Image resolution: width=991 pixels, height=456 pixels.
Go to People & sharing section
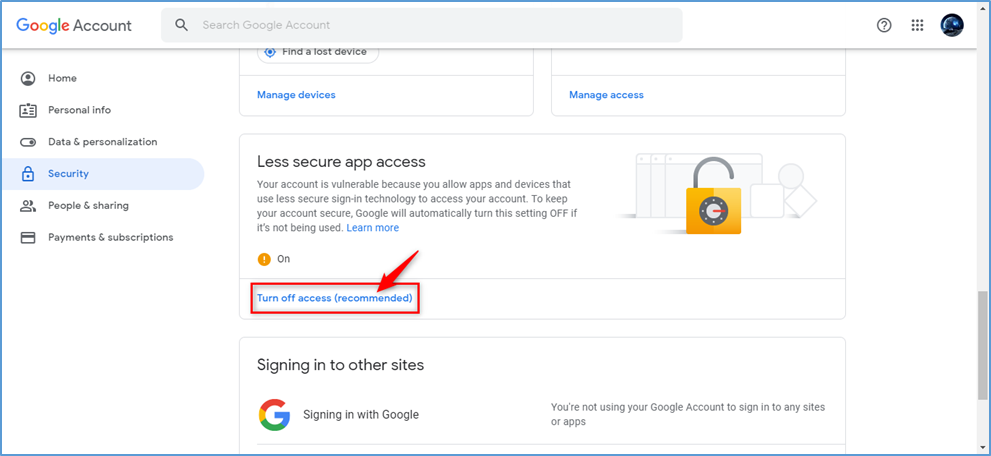point(88,206)
